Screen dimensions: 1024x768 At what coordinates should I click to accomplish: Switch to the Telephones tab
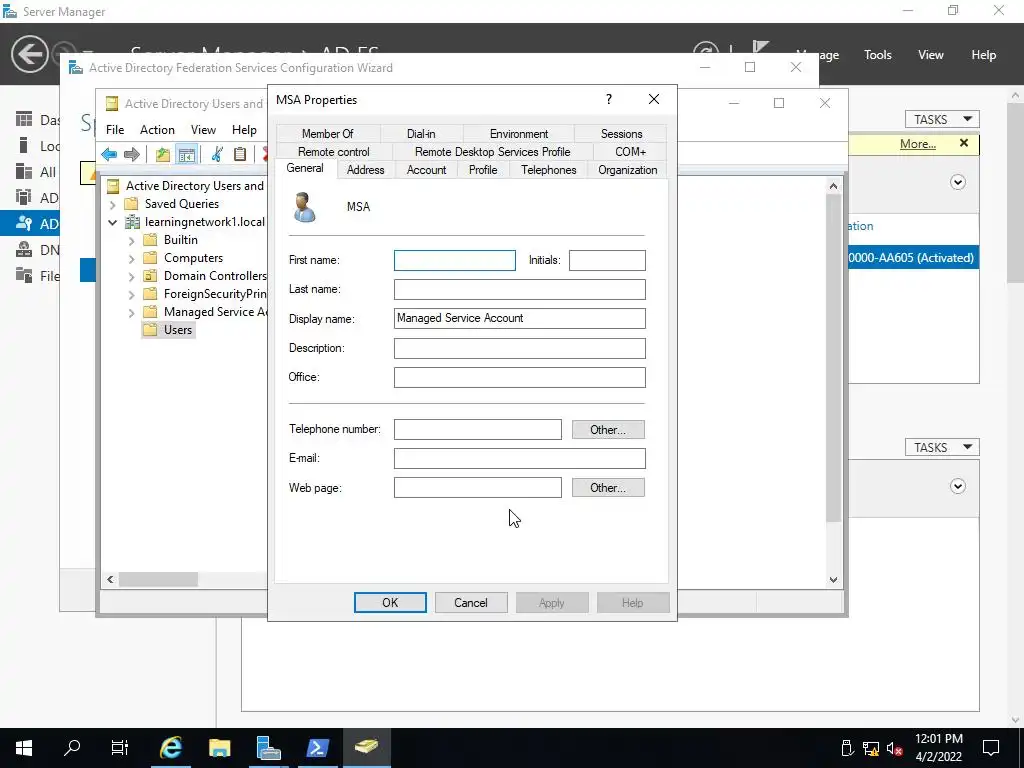point(549,170)
